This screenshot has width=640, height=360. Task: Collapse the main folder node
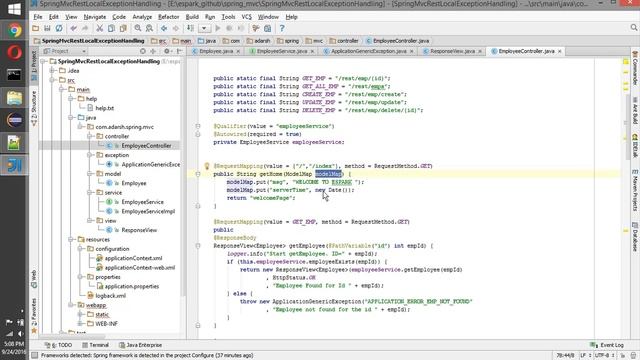coord(62,89)
